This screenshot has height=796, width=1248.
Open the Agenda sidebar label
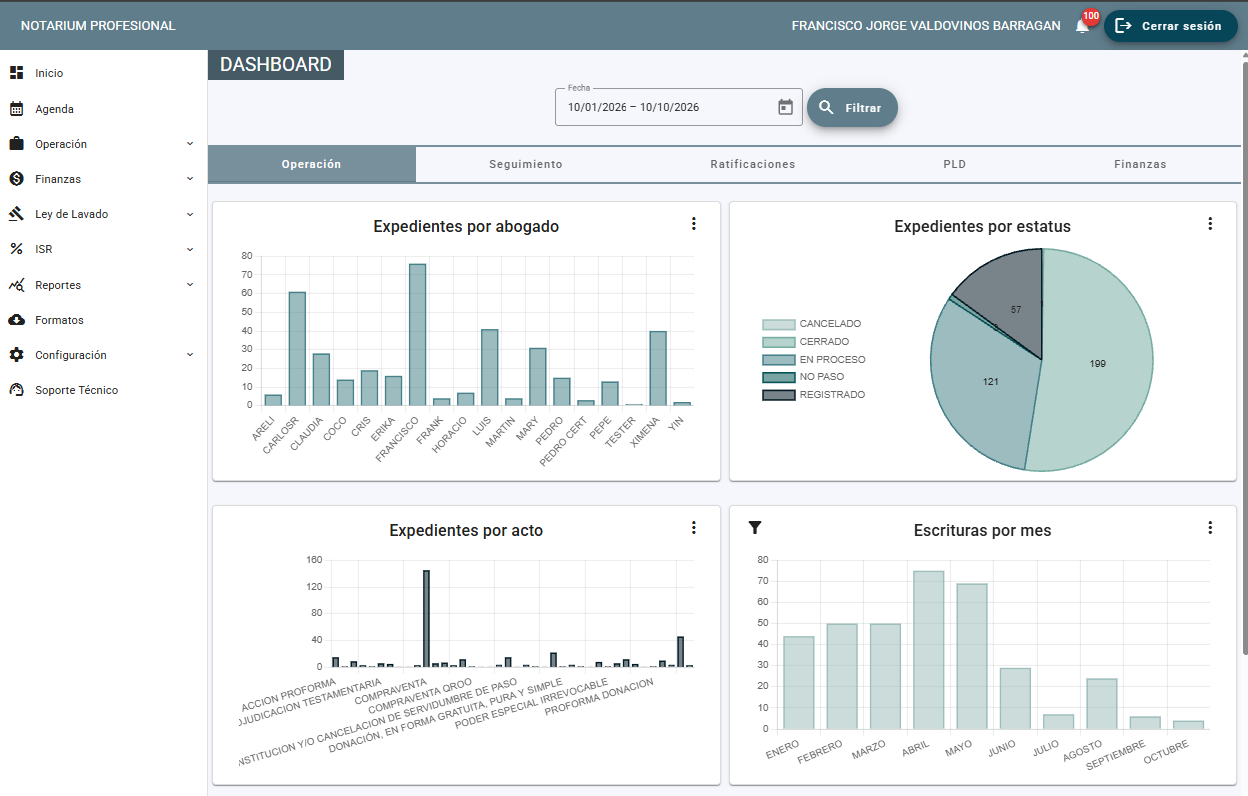point(54,109)
